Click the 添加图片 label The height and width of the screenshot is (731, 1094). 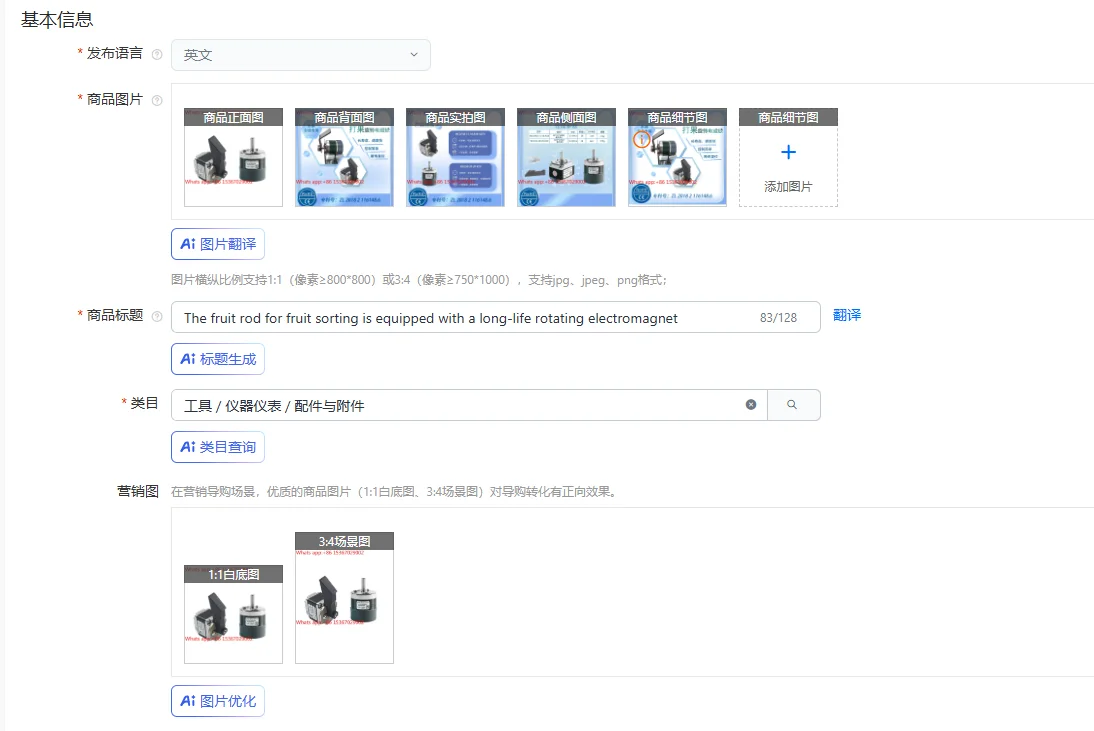788,186
